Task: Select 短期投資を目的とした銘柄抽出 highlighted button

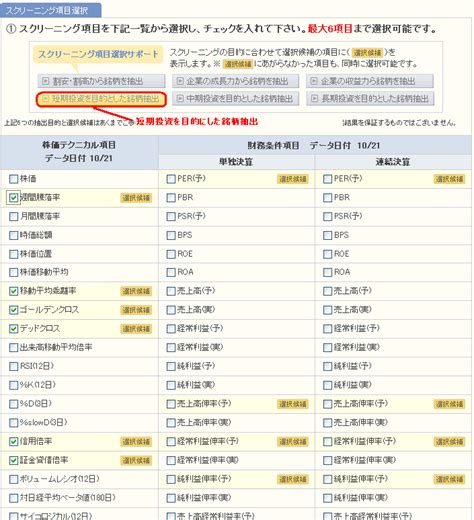Action: [x=101, y=99]
